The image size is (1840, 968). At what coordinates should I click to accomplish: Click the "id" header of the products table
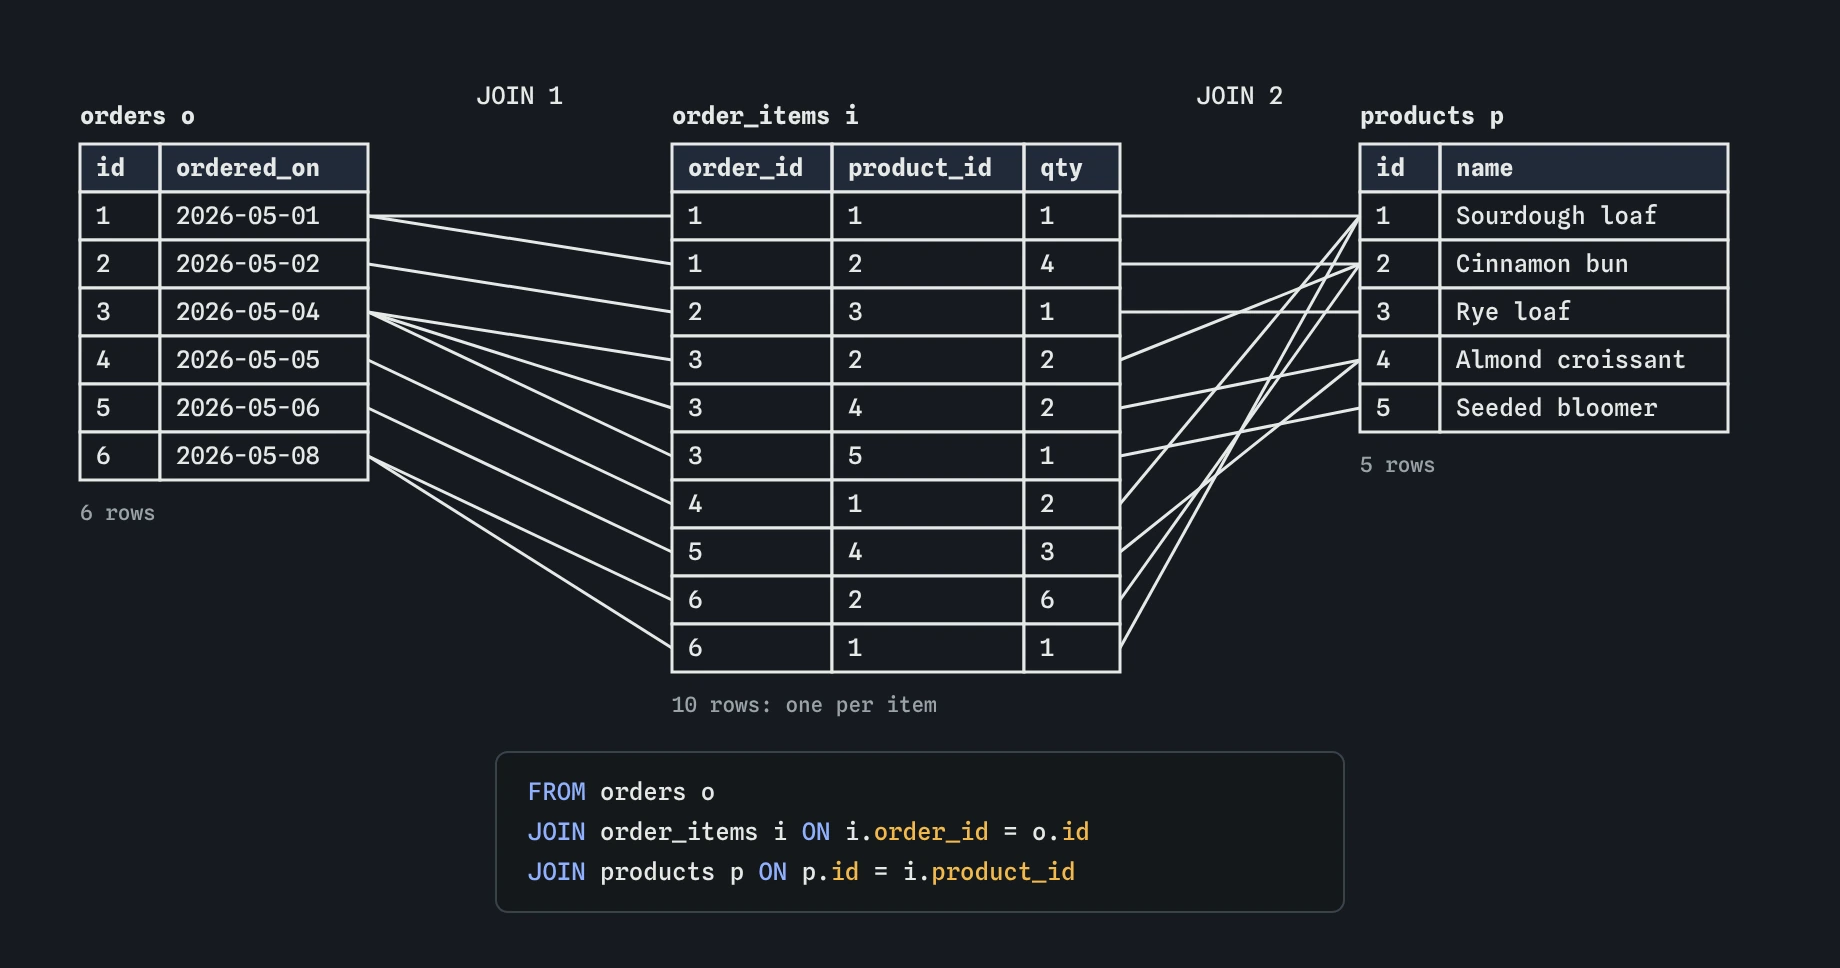point(1400,168)
